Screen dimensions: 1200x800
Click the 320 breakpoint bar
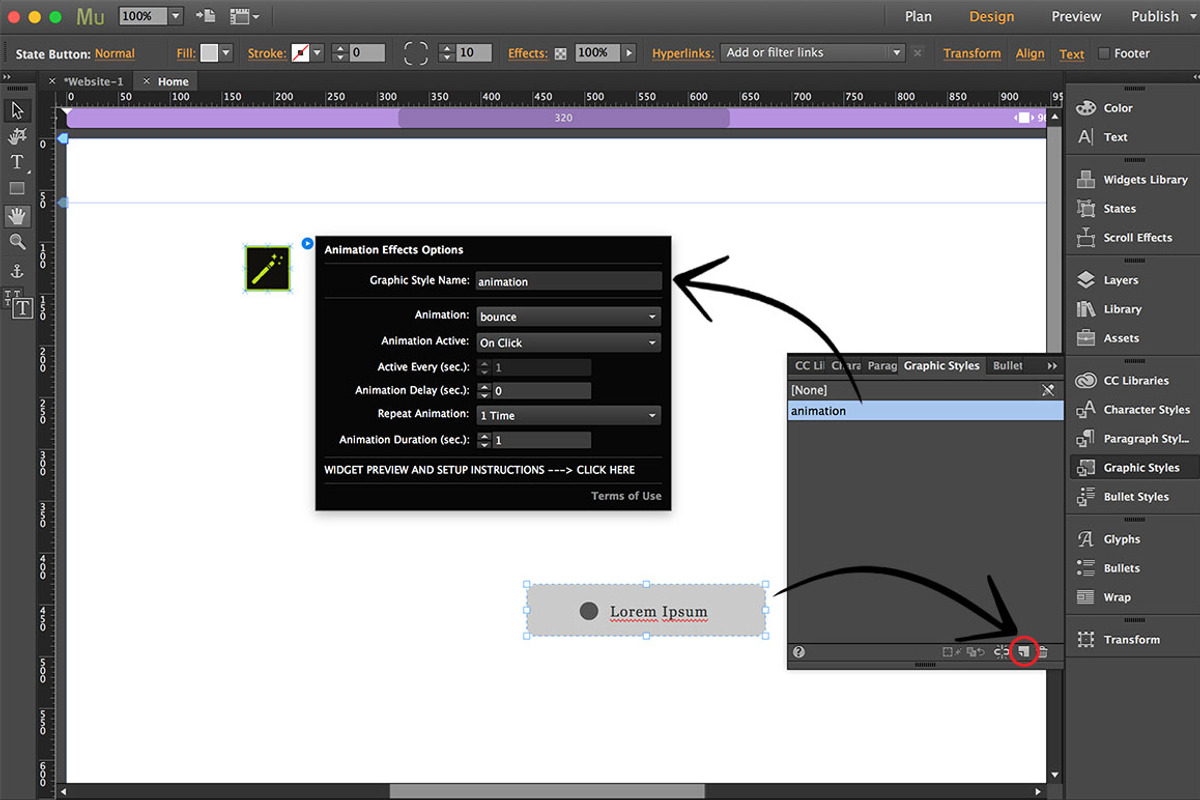pos(564,118)
